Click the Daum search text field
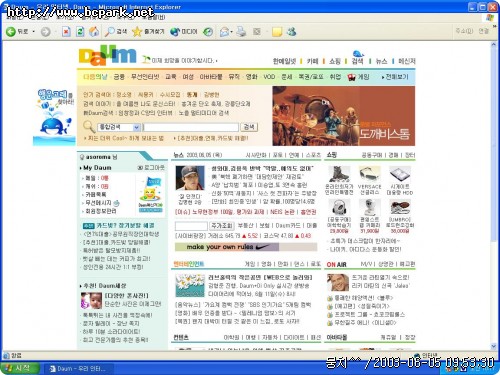Image resolution: width=500 pixels, height=375 pixels. point(191,127)
